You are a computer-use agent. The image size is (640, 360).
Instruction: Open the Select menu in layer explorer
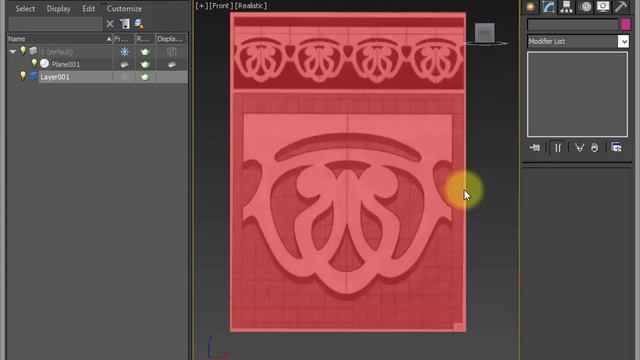click(25, 9)
